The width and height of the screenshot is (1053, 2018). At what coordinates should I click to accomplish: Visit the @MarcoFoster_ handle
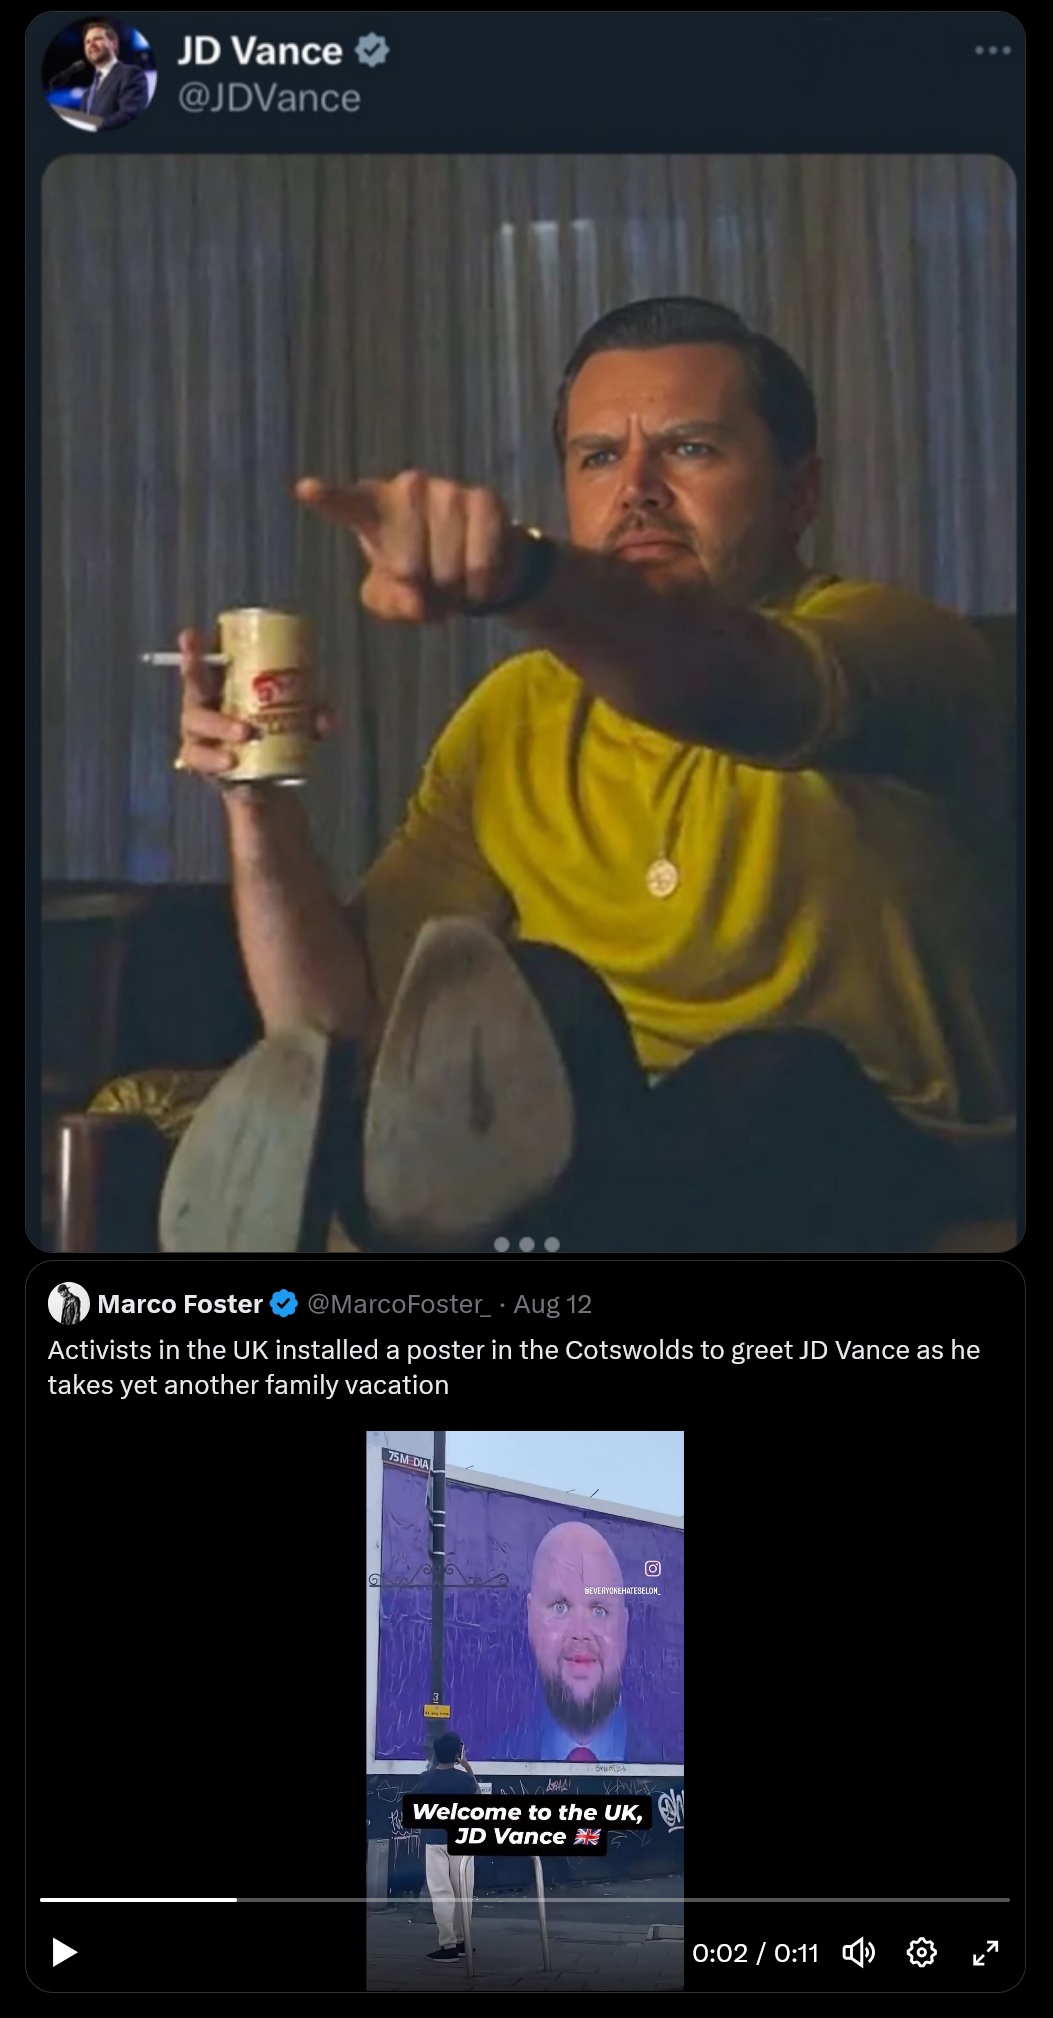click(x=399, y=1304)
